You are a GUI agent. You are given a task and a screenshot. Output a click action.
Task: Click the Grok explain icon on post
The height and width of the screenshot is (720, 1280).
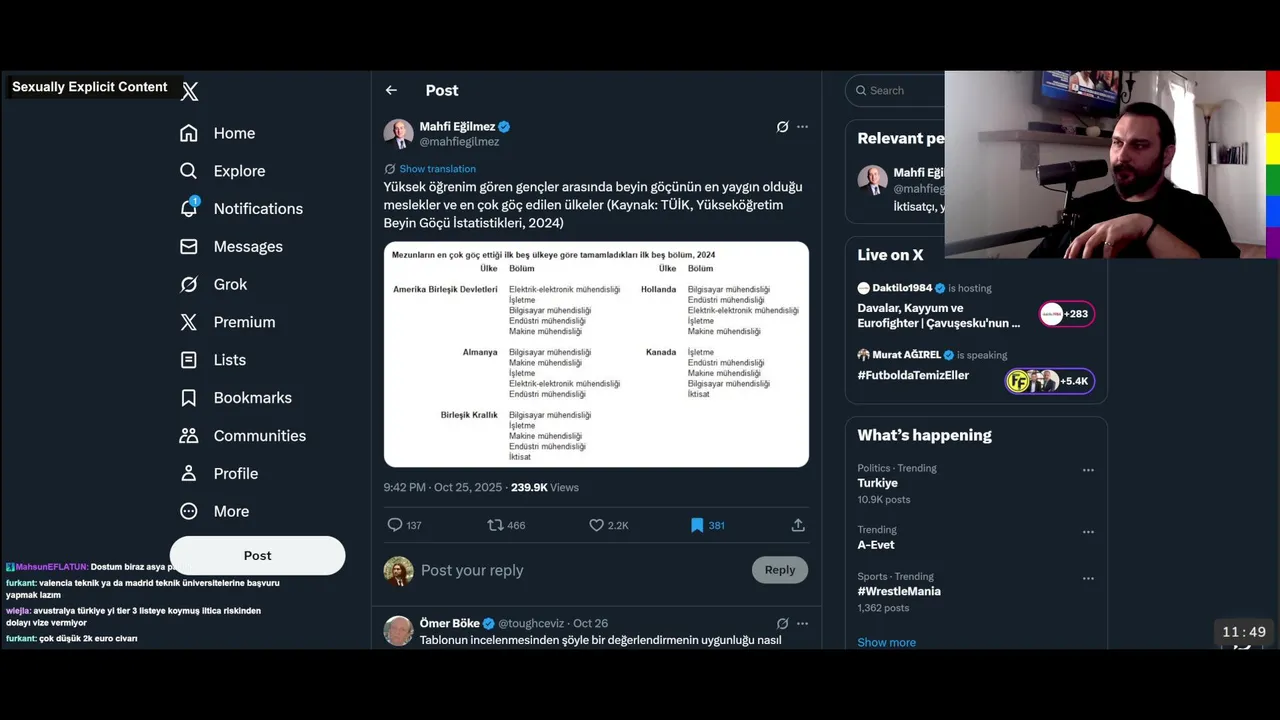pos(782,127)
